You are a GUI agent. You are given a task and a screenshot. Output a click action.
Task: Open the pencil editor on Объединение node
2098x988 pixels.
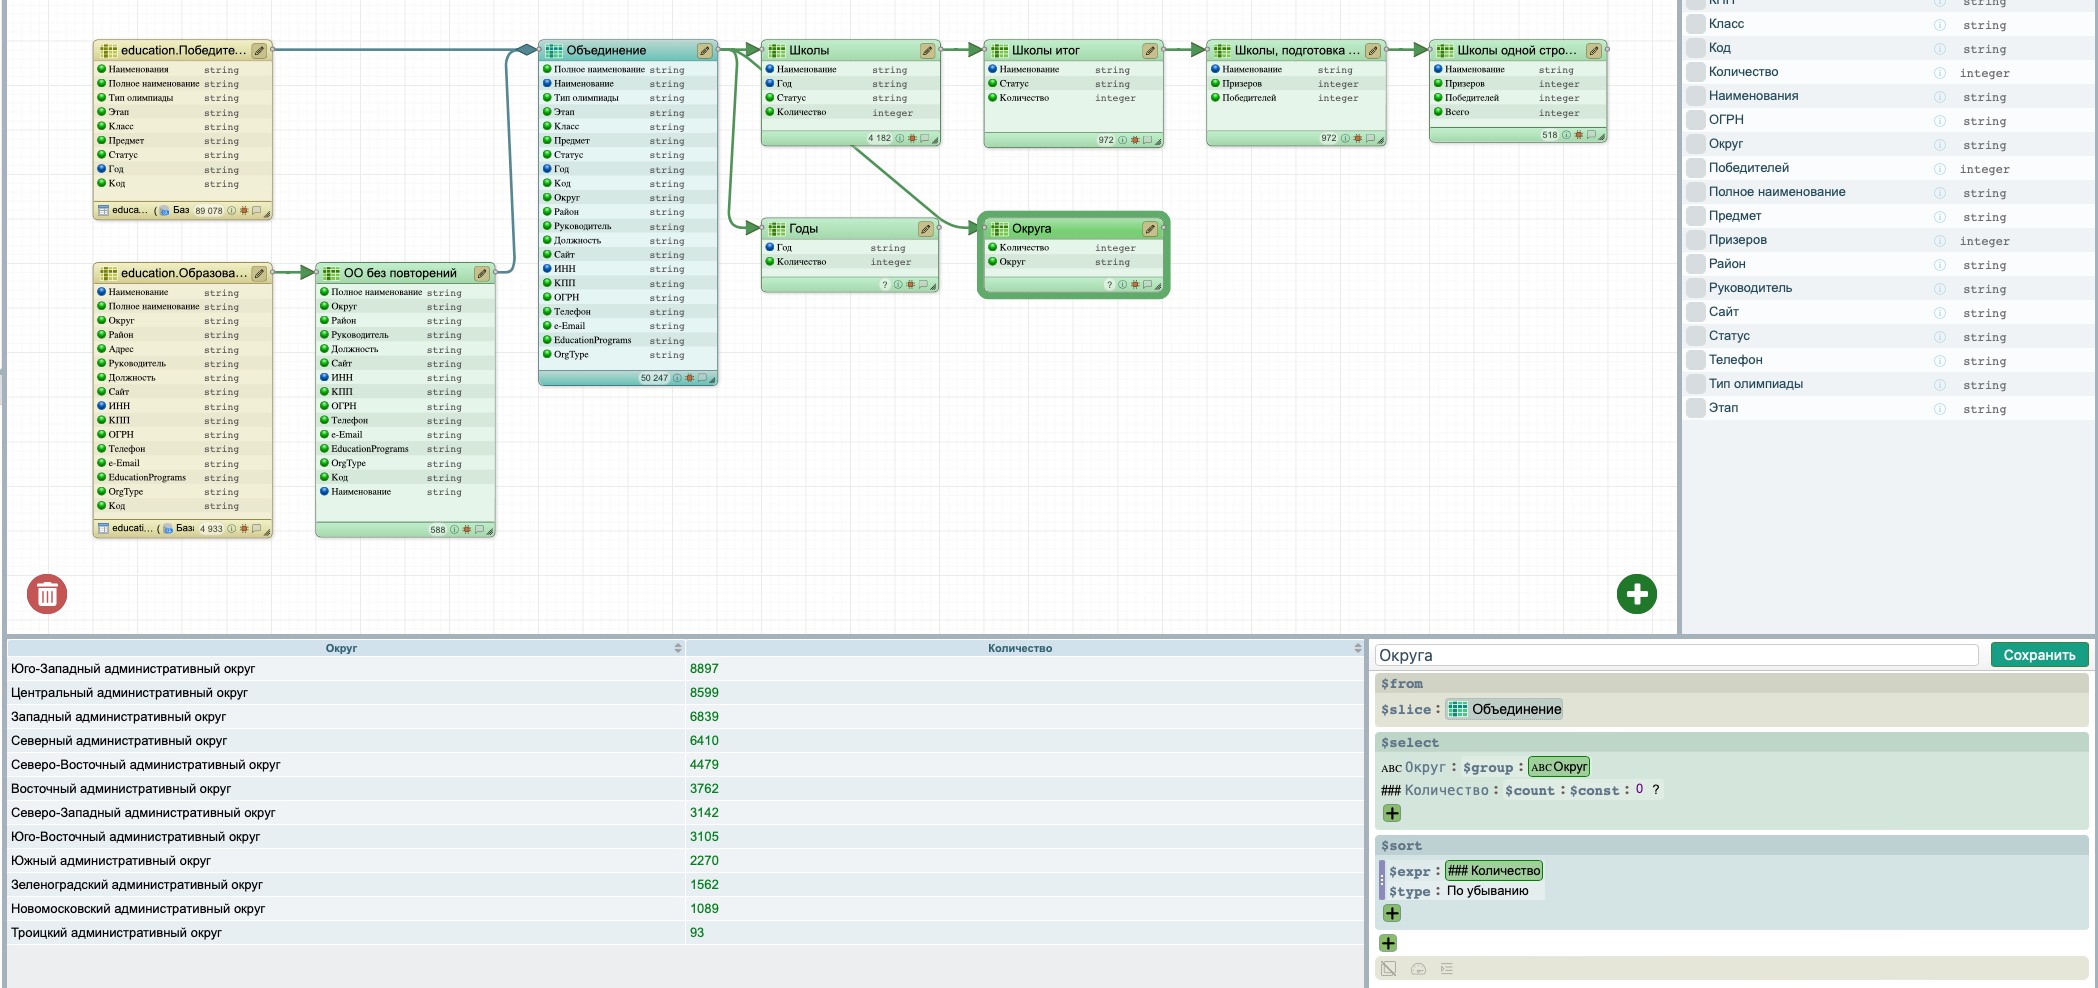[704, 50]
